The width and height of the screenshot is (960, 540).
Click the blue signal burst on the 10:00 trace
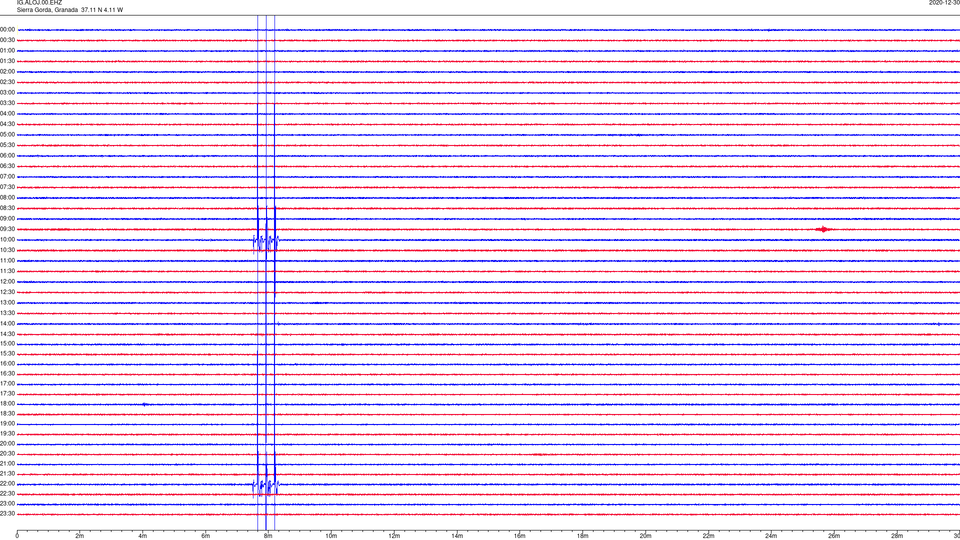[266, 242]
